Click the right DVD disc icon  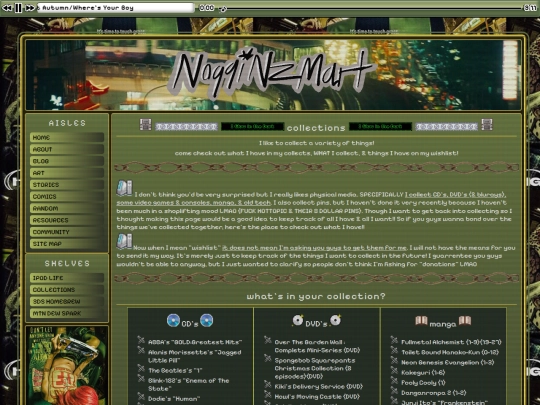pos(335,320)
